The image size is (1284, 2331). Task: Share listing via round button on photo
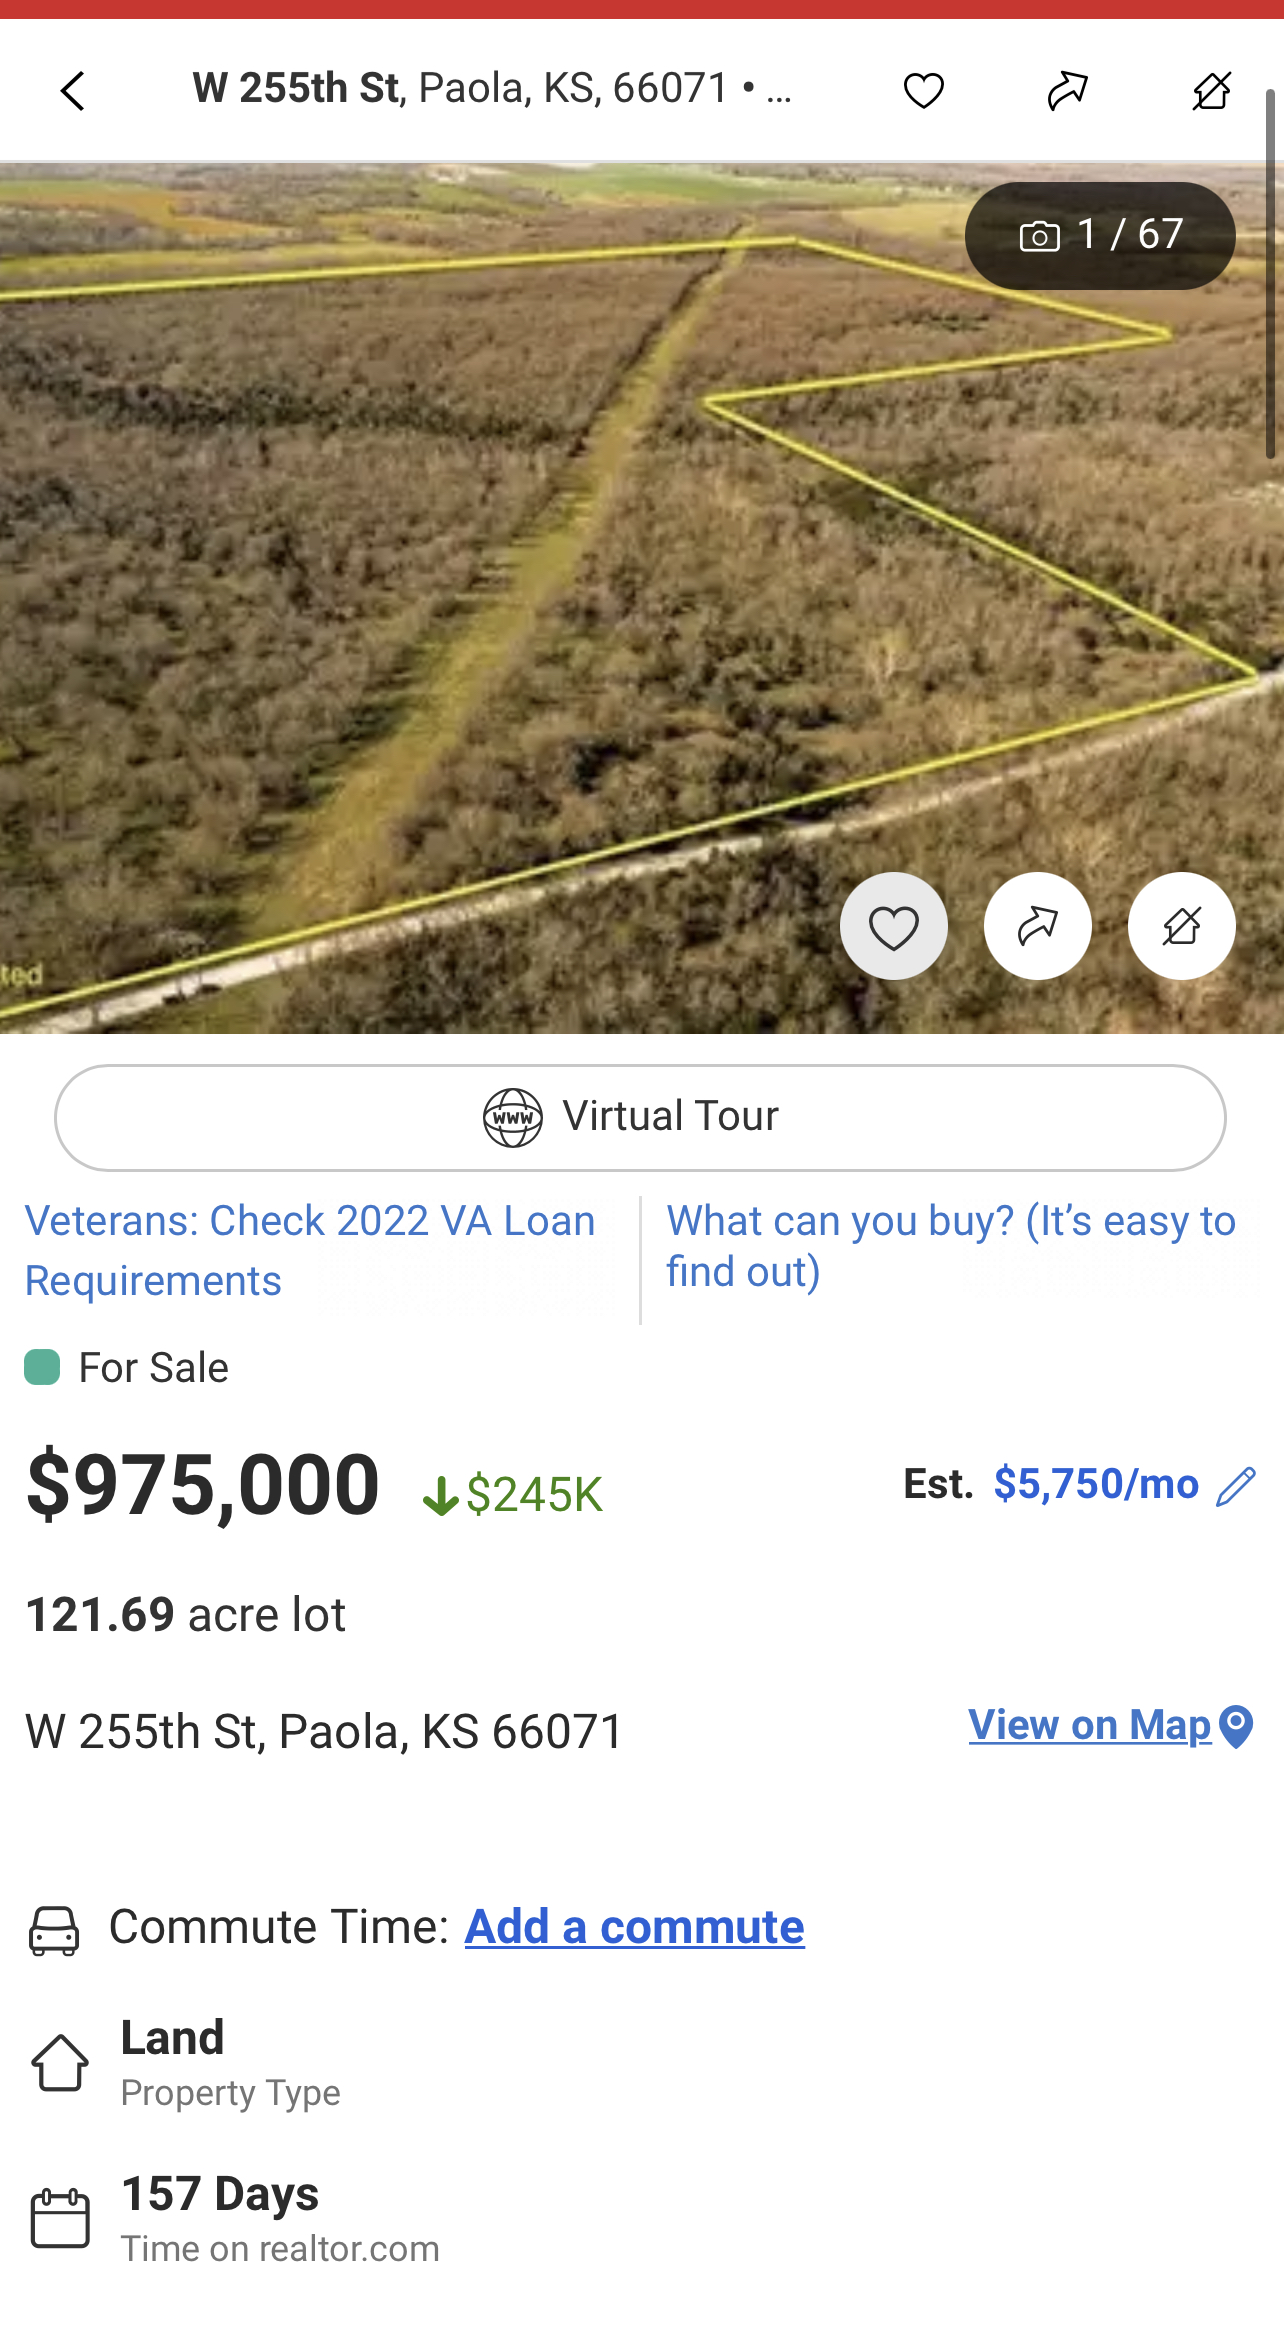1037,926
